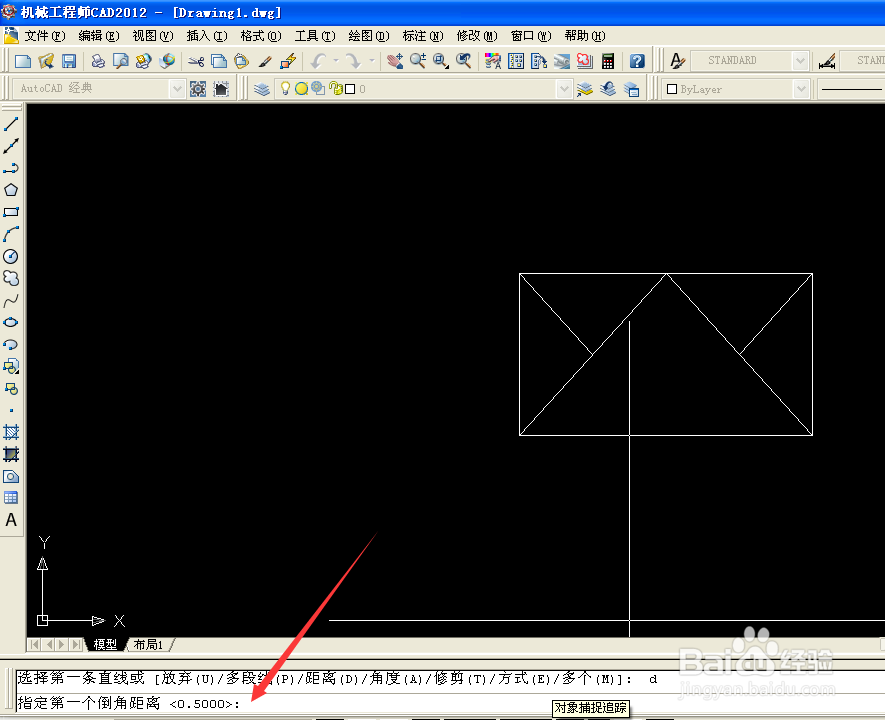The image size is (885, 720).
Task: Open Dimension Style manager icon
Action: pos(827,61)
